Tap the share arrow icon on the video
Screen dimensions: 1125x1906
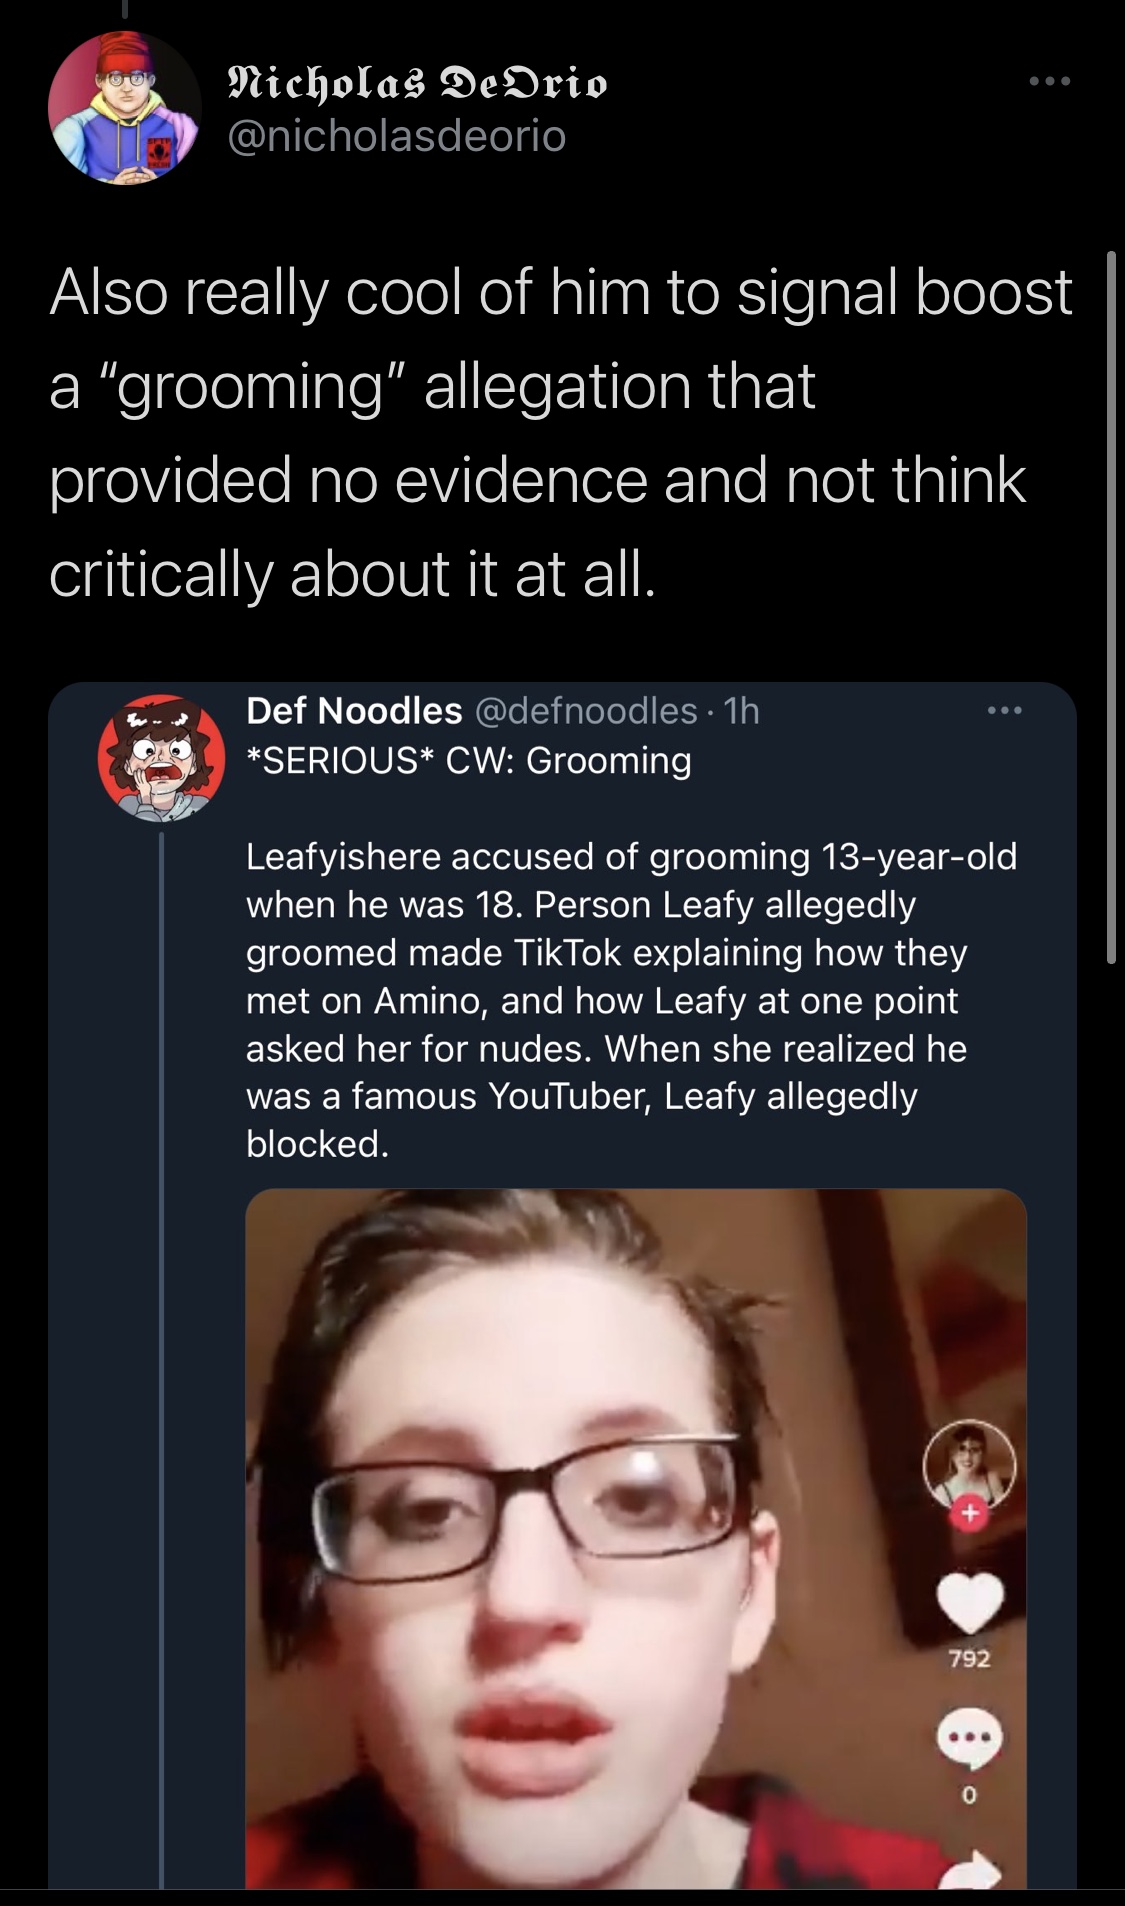pos(969,1869)
